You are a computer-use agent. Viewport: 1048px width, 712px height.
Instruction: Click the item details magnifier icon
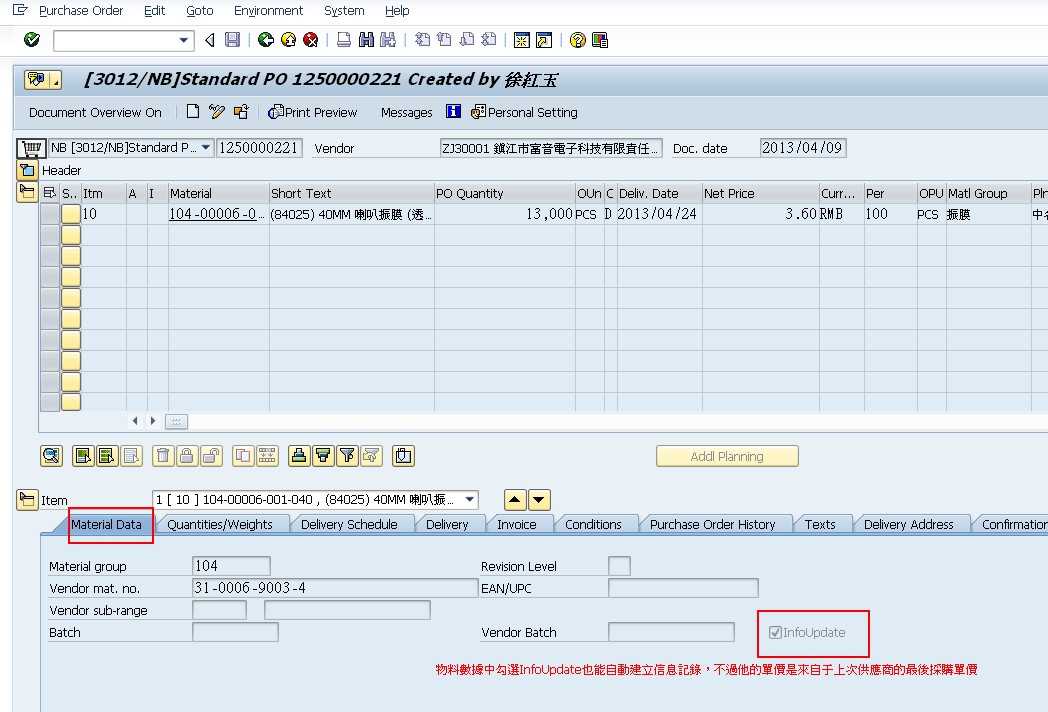coord(51,456)
